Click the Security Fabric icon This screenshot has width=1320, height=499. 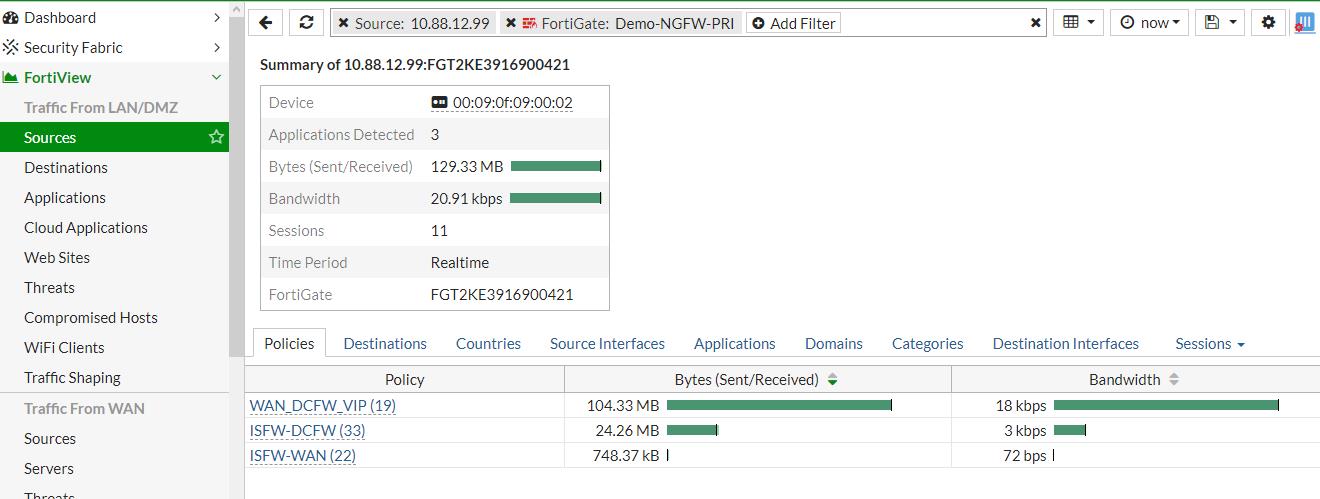coord(11,47)
